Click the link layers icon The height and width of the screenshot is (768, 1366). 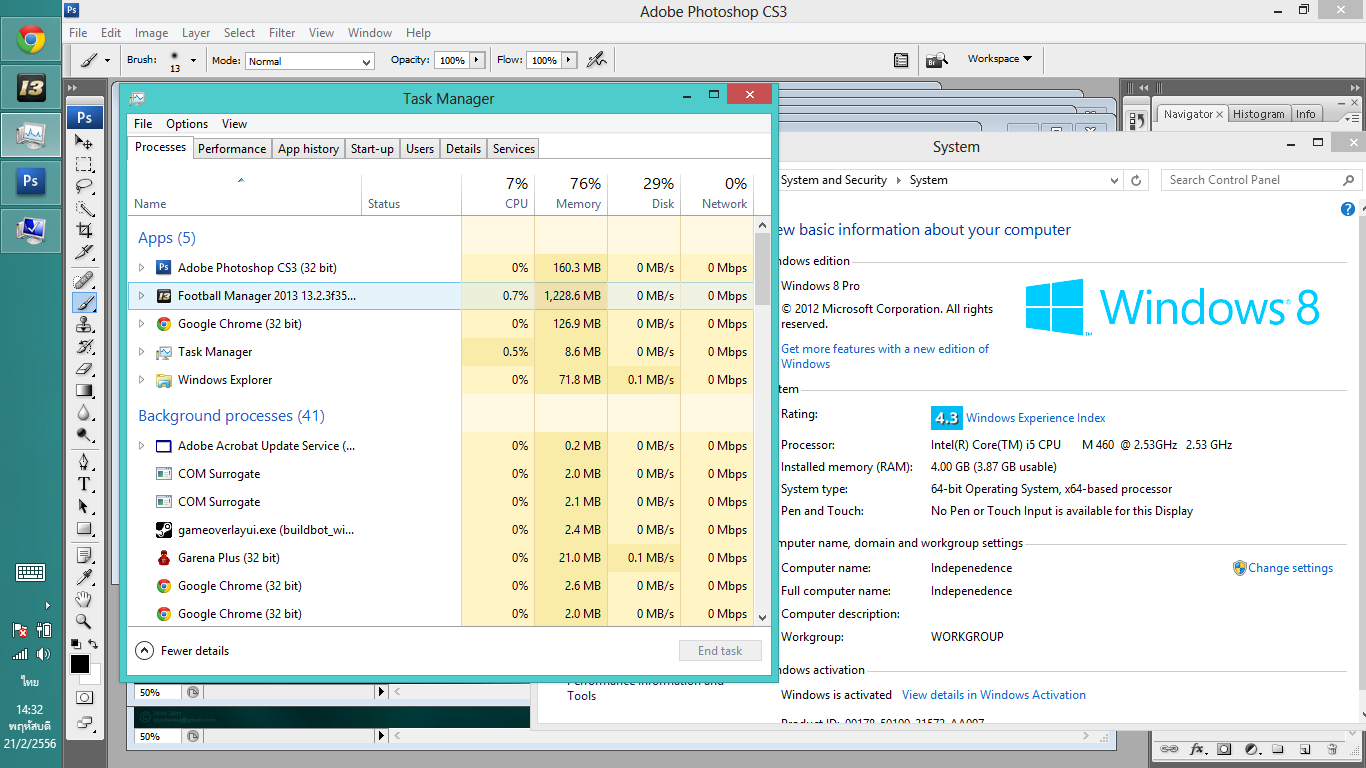[x=1168, y=749]
